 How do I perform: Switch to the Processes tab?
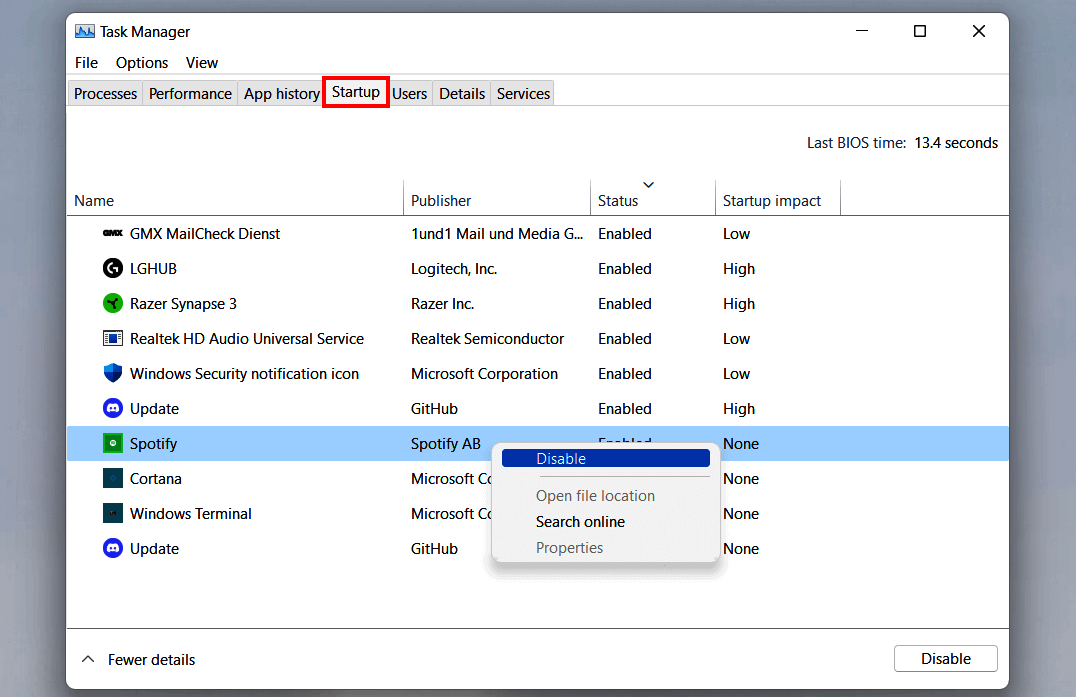pyautogui.click(x=104, y=93)
